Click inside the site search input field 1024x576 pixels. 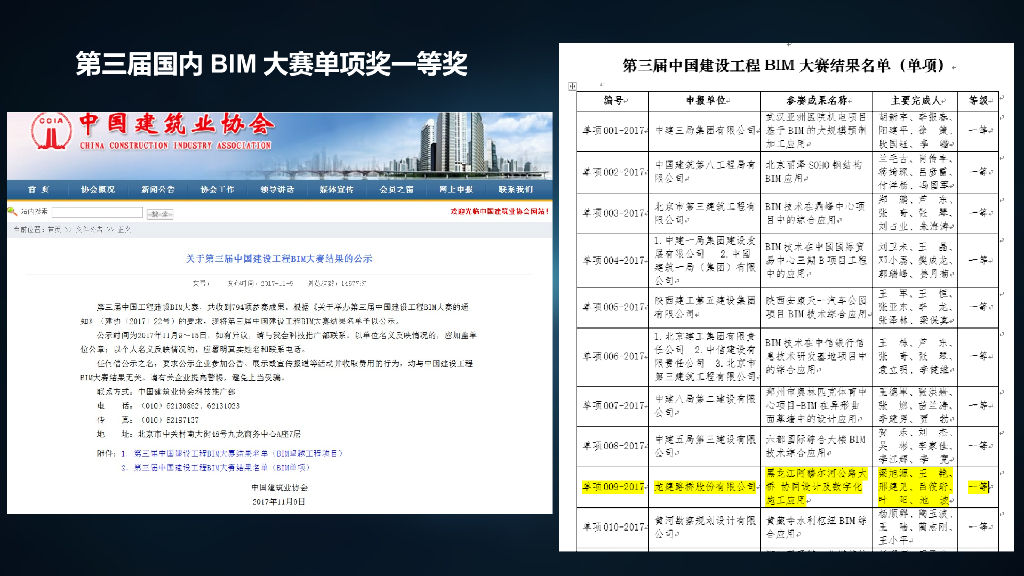pos(97,213)
